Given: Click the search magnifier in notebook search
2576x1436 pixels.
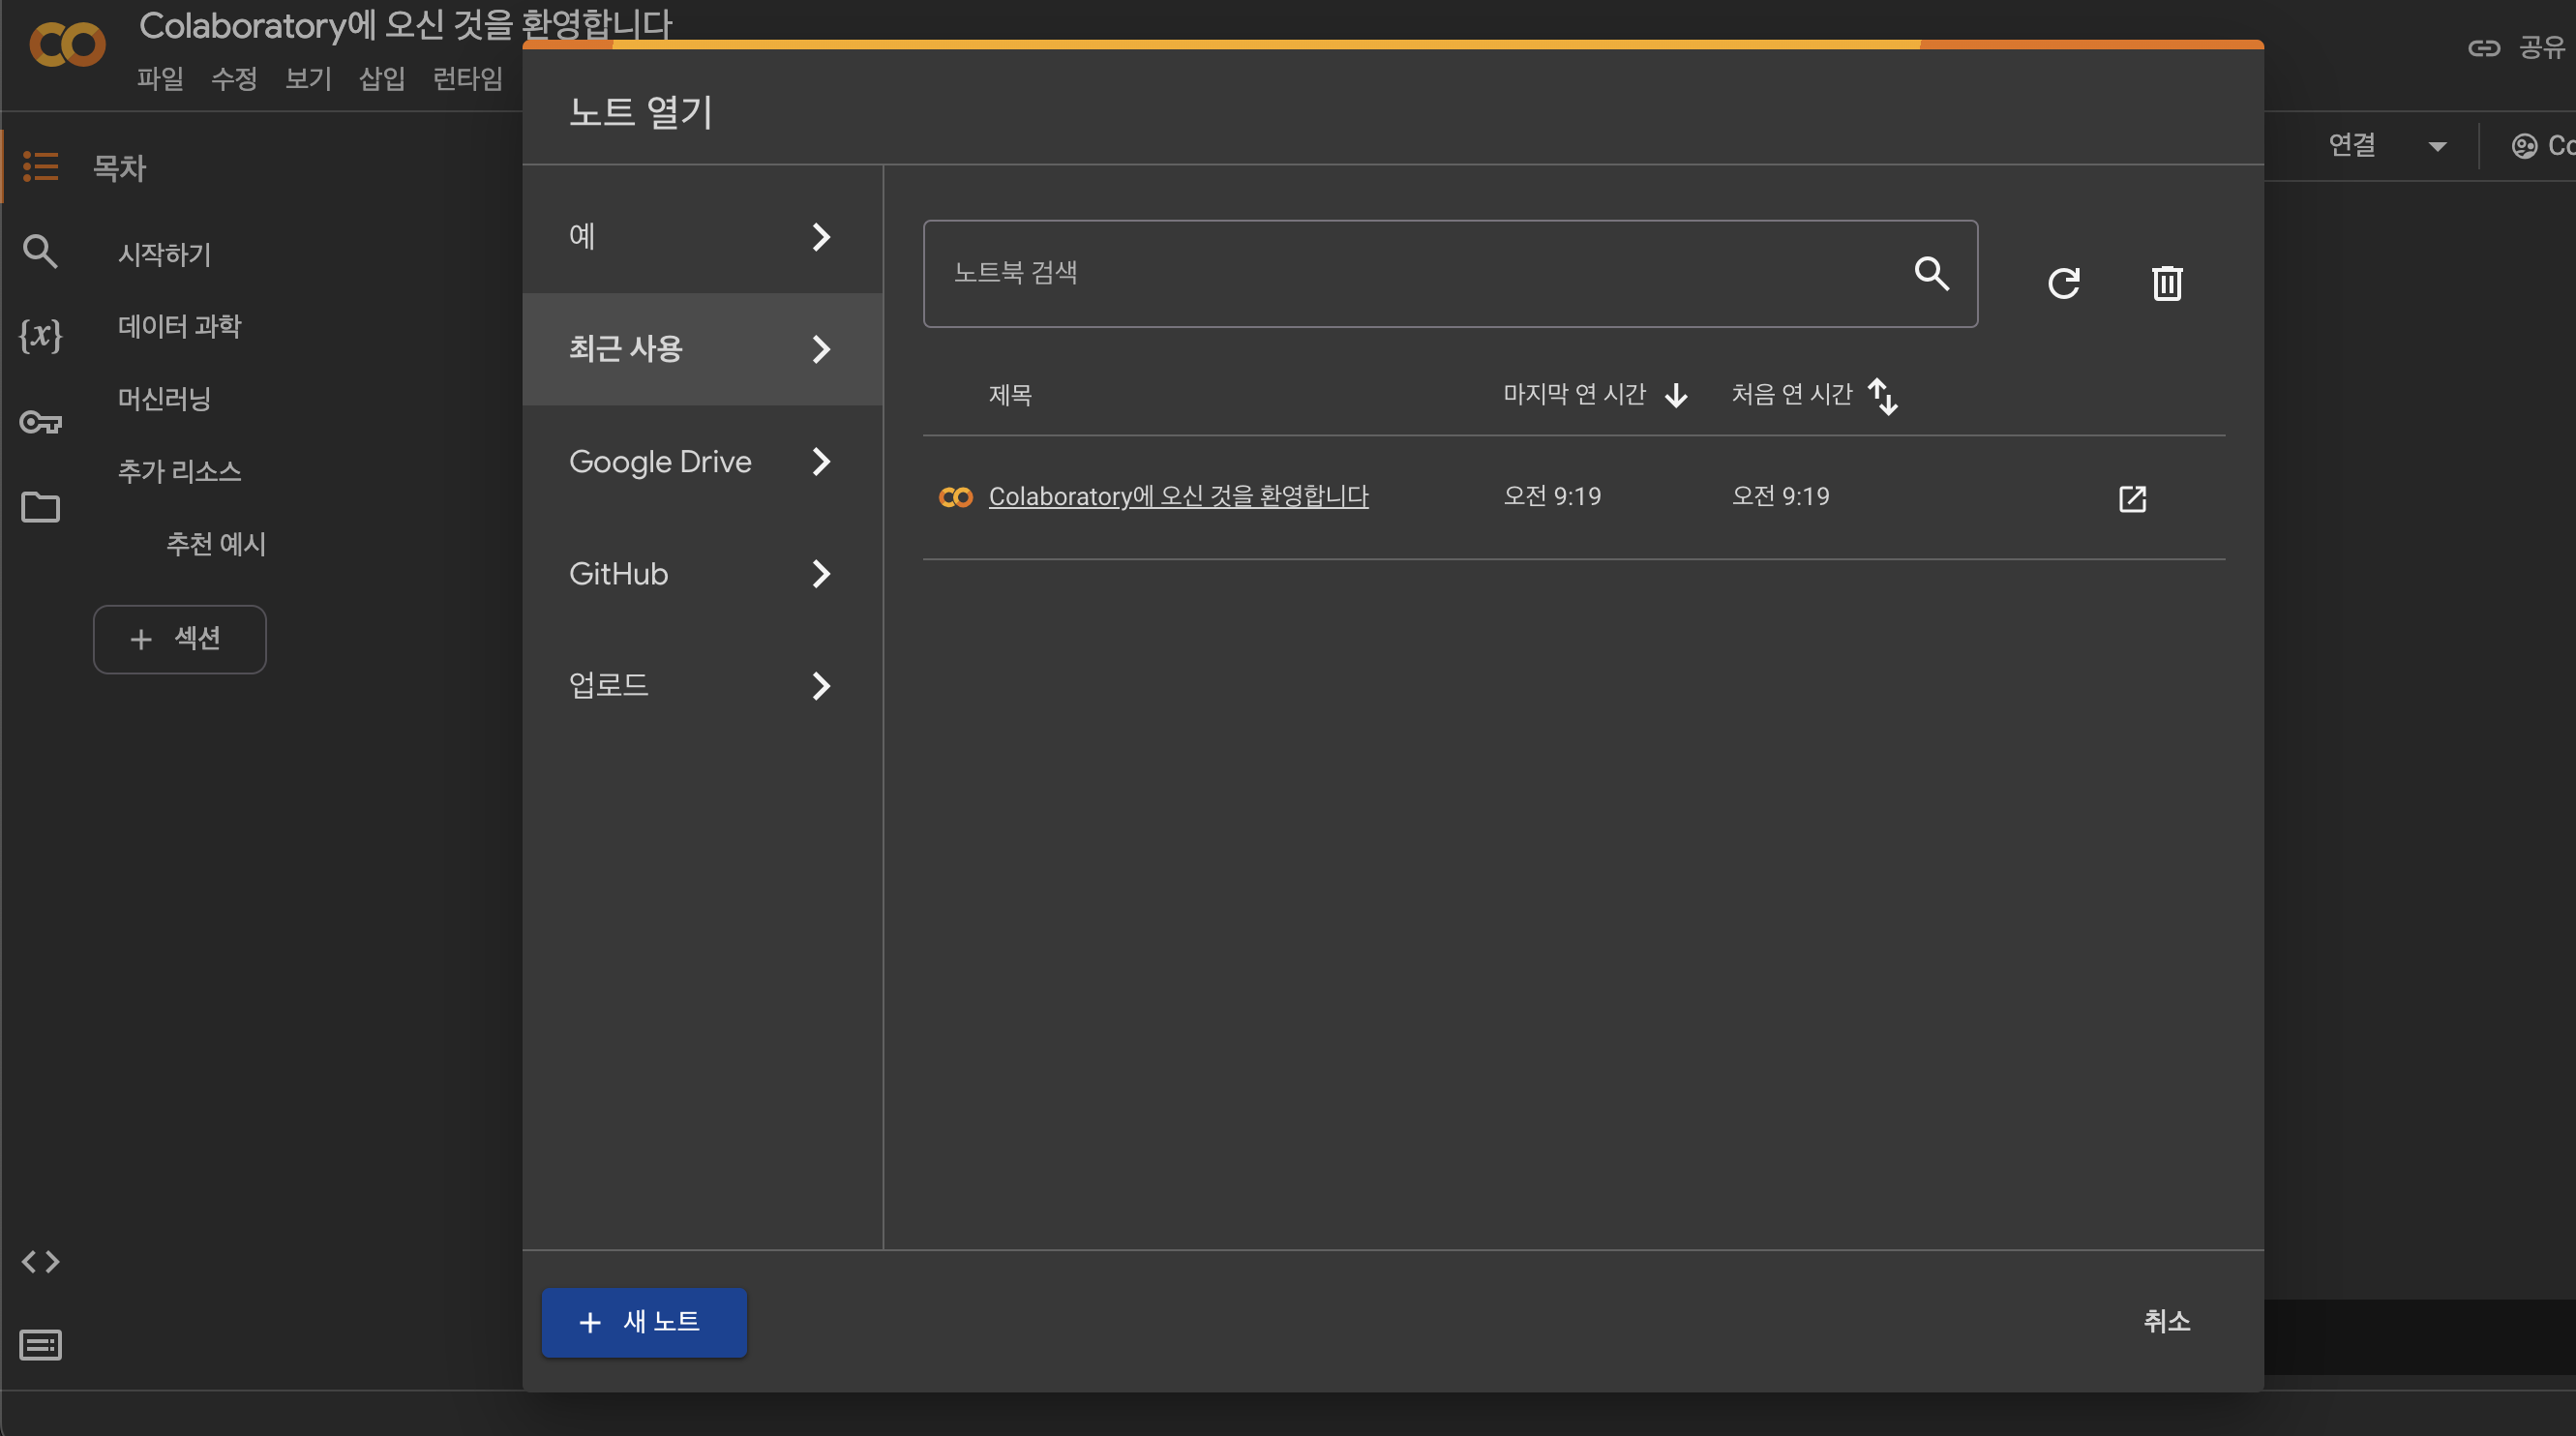Looking at the screenshot, I should click(1931, 273).
